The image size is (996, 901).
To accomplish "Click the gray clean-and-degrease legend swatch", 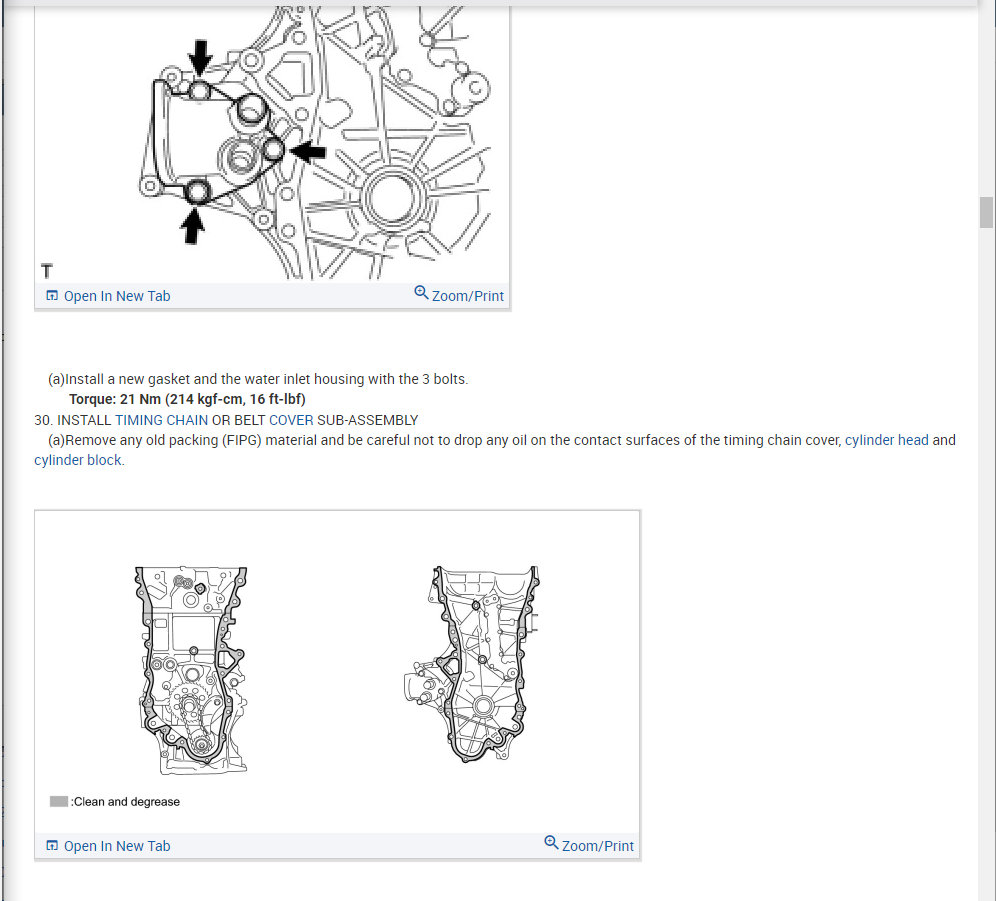I will tap(58, 801).
